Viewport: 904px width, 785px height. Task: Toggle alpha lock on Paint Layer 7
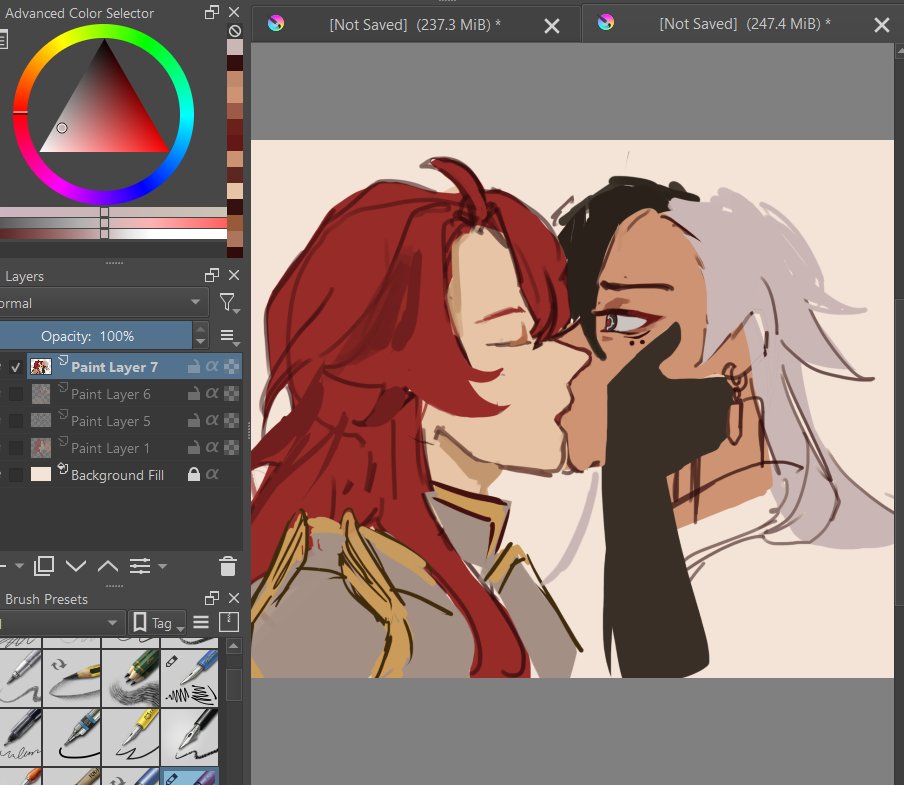click(x=231, y=367)
